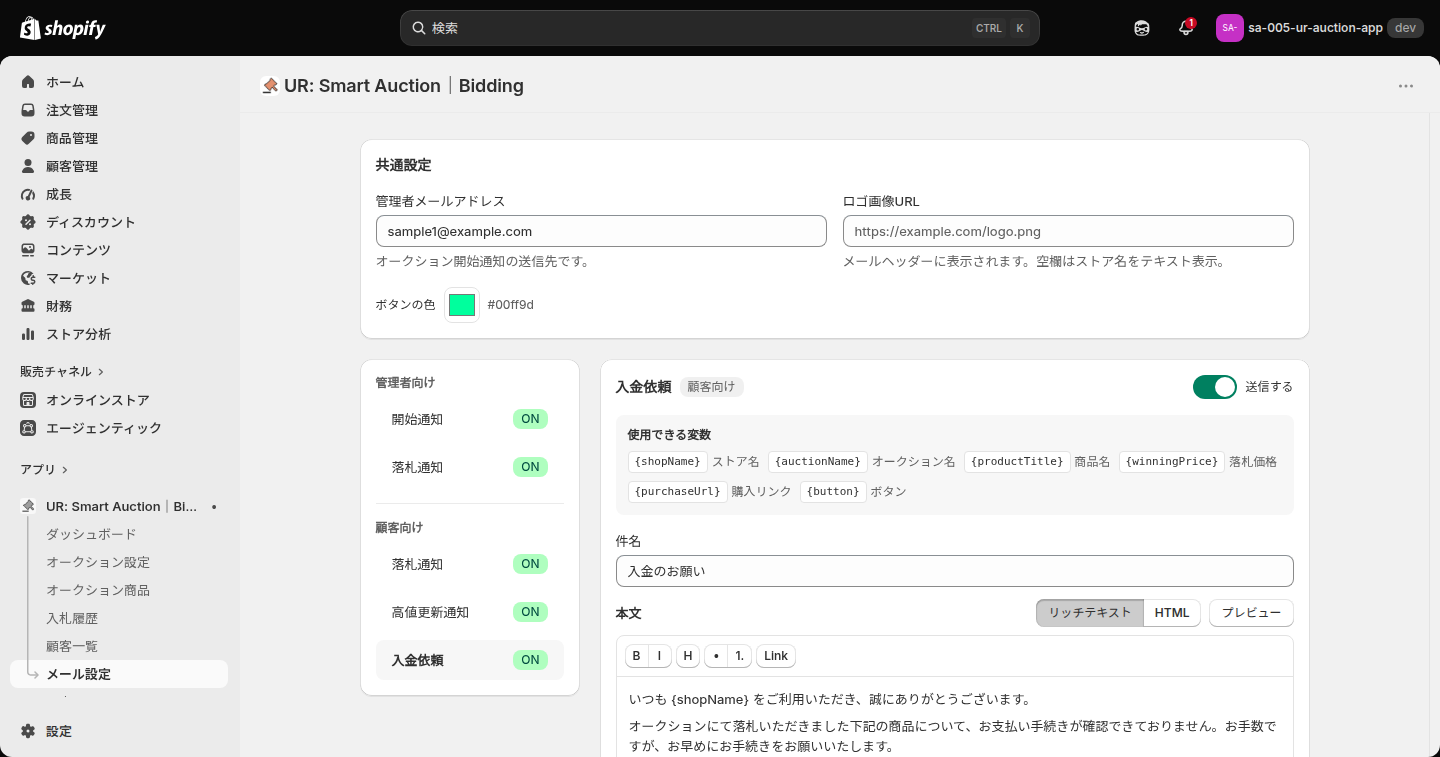Toggle ON badge for 管理者向け 落札通知
Viewport: 1440px width, 757px height.
(x=530, y=467)
